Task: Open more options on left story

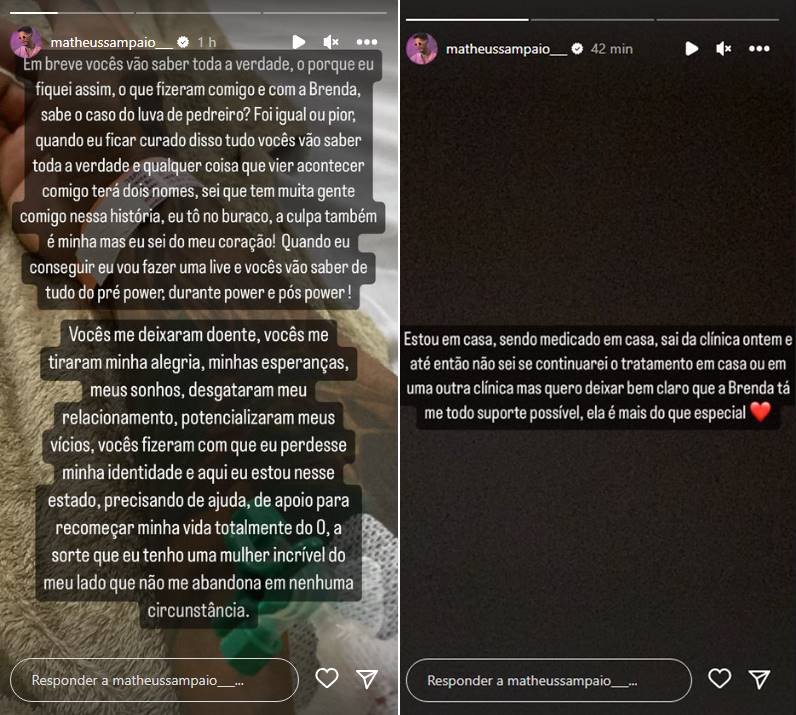Action: tap(367, 42)
